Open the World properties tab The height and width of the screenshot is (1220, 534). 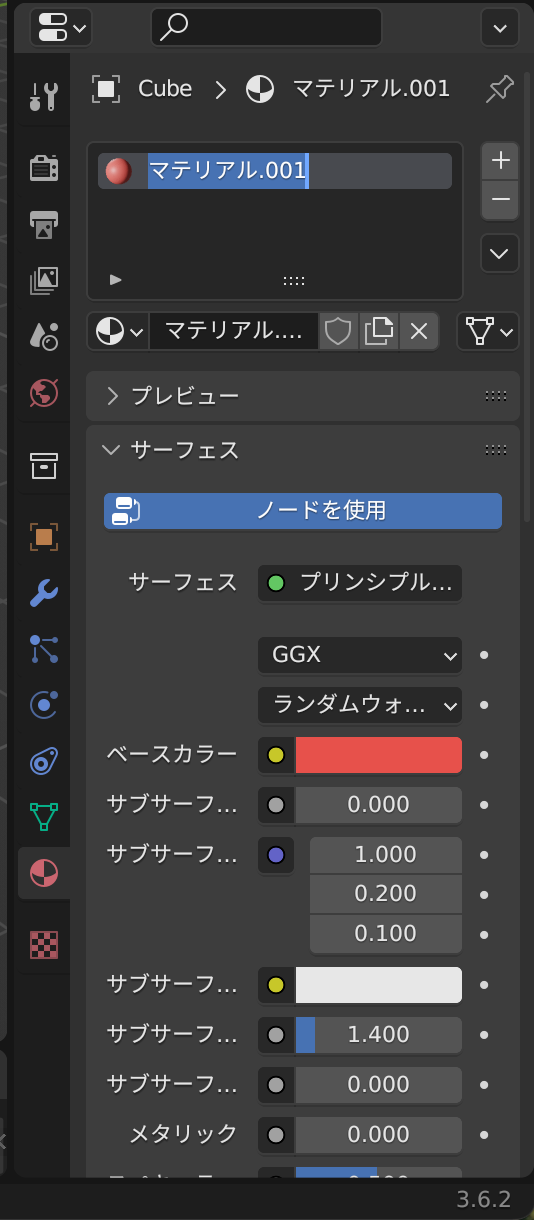click(x=44, y=392)
